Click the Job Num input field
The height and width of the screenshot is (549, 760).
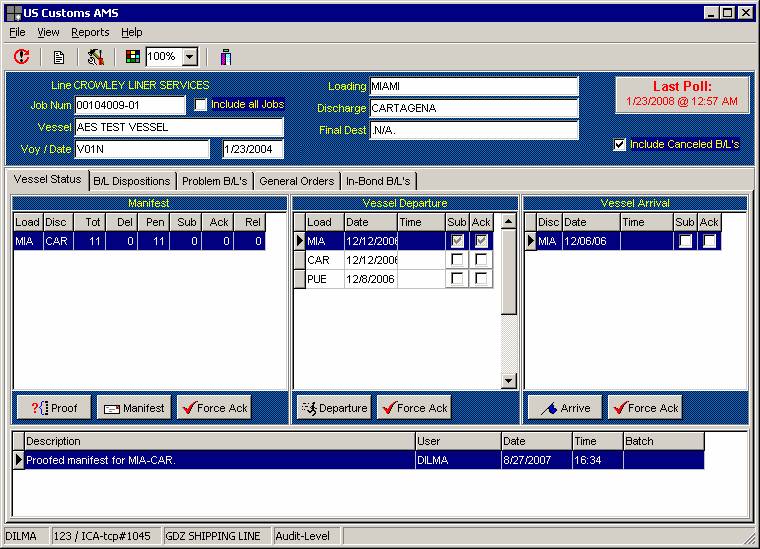[x=130, y=105]
